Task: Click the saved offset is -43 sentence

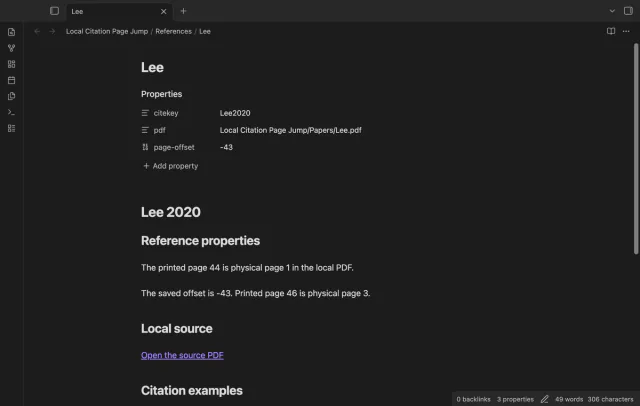Action: 256,293
